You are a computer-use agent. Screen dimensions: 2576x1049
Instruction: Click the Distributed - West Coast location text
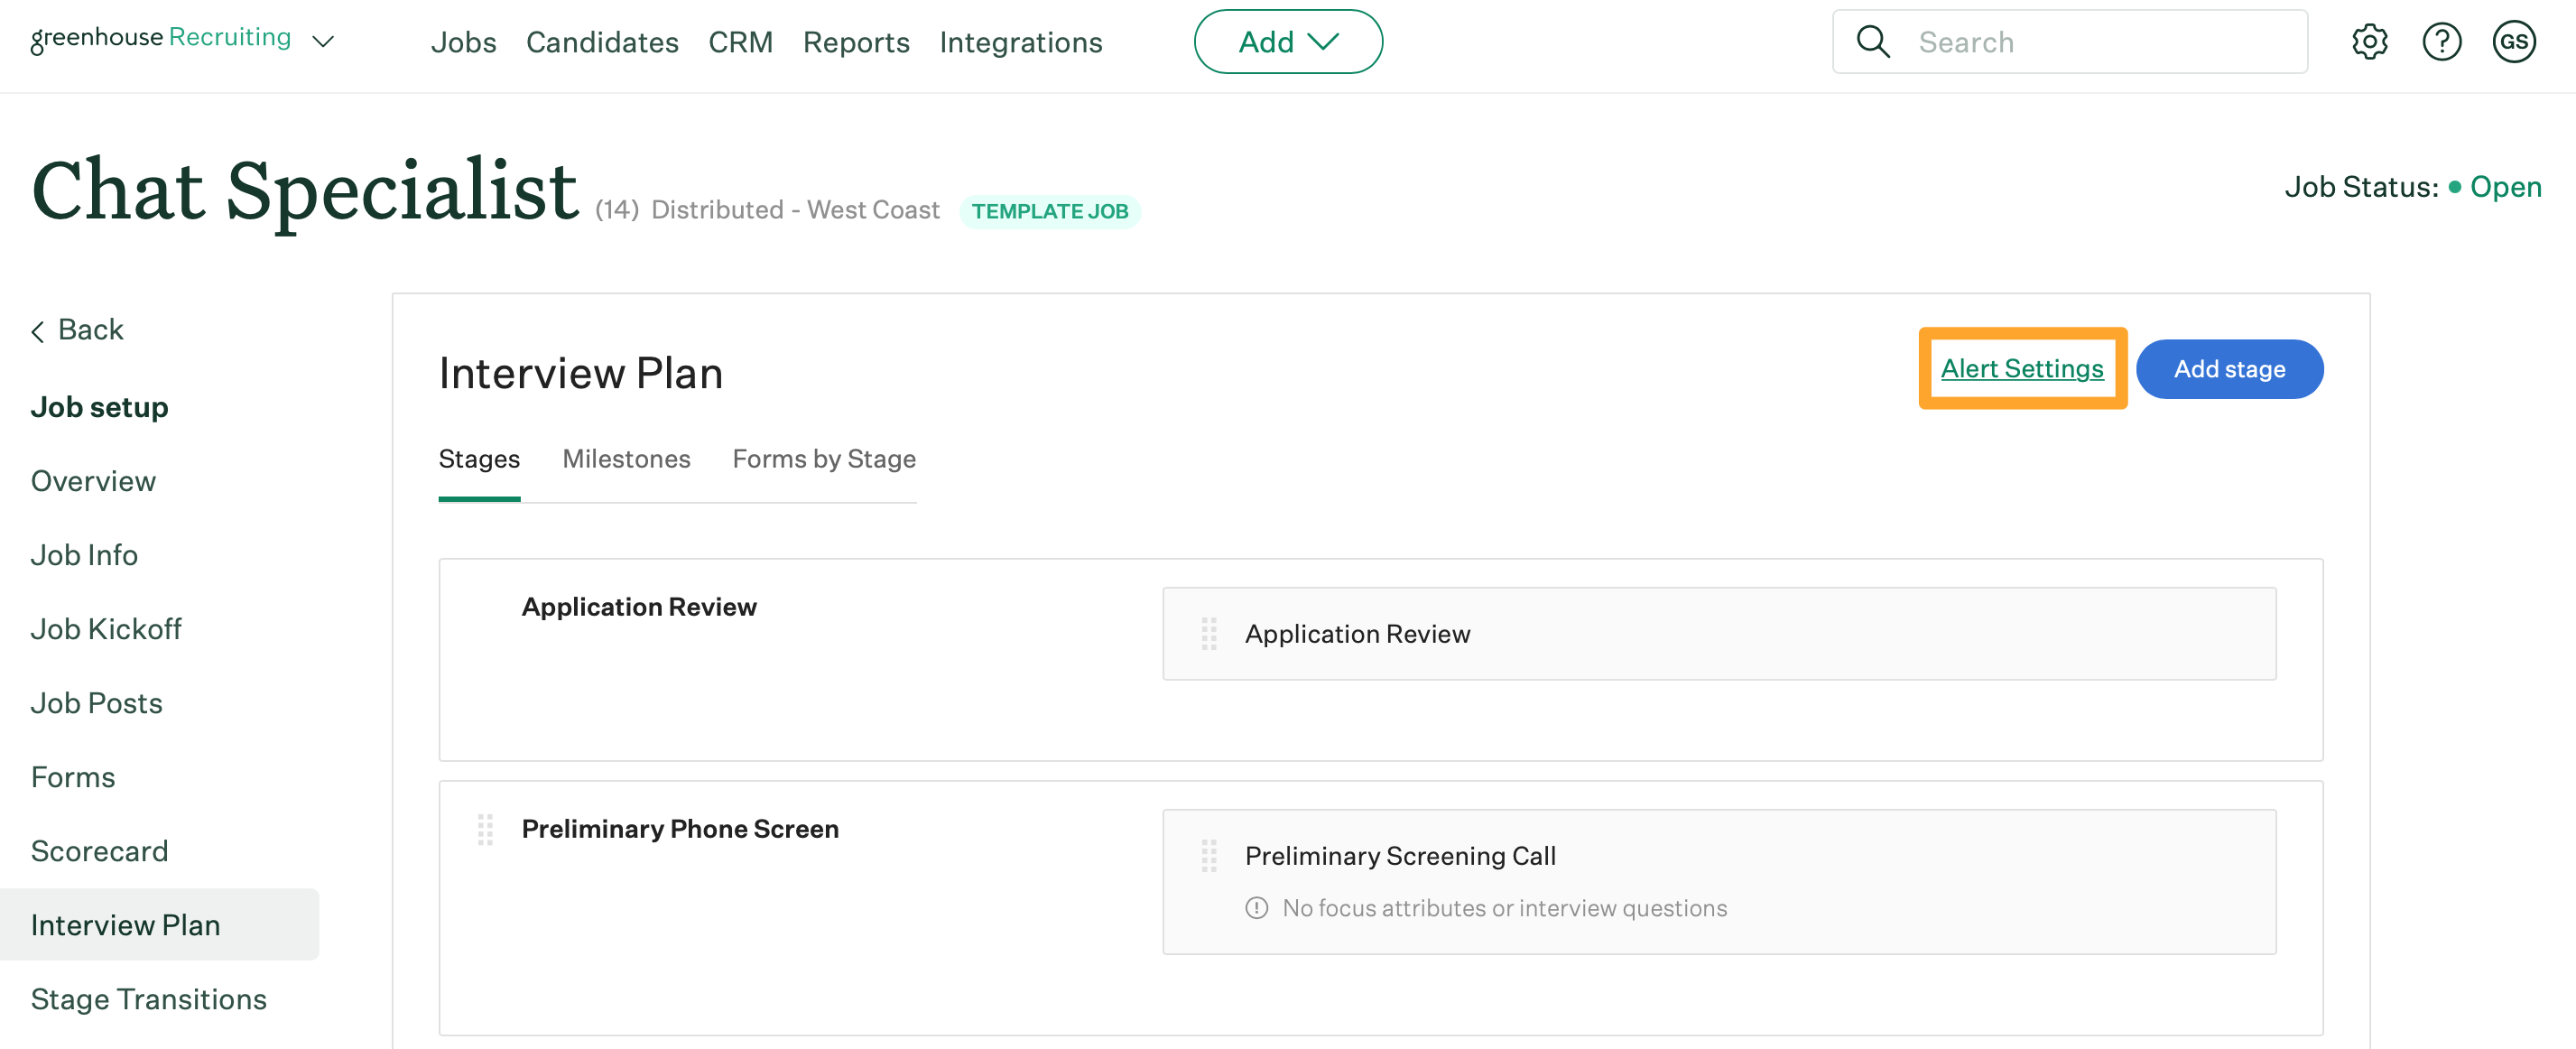795,210
